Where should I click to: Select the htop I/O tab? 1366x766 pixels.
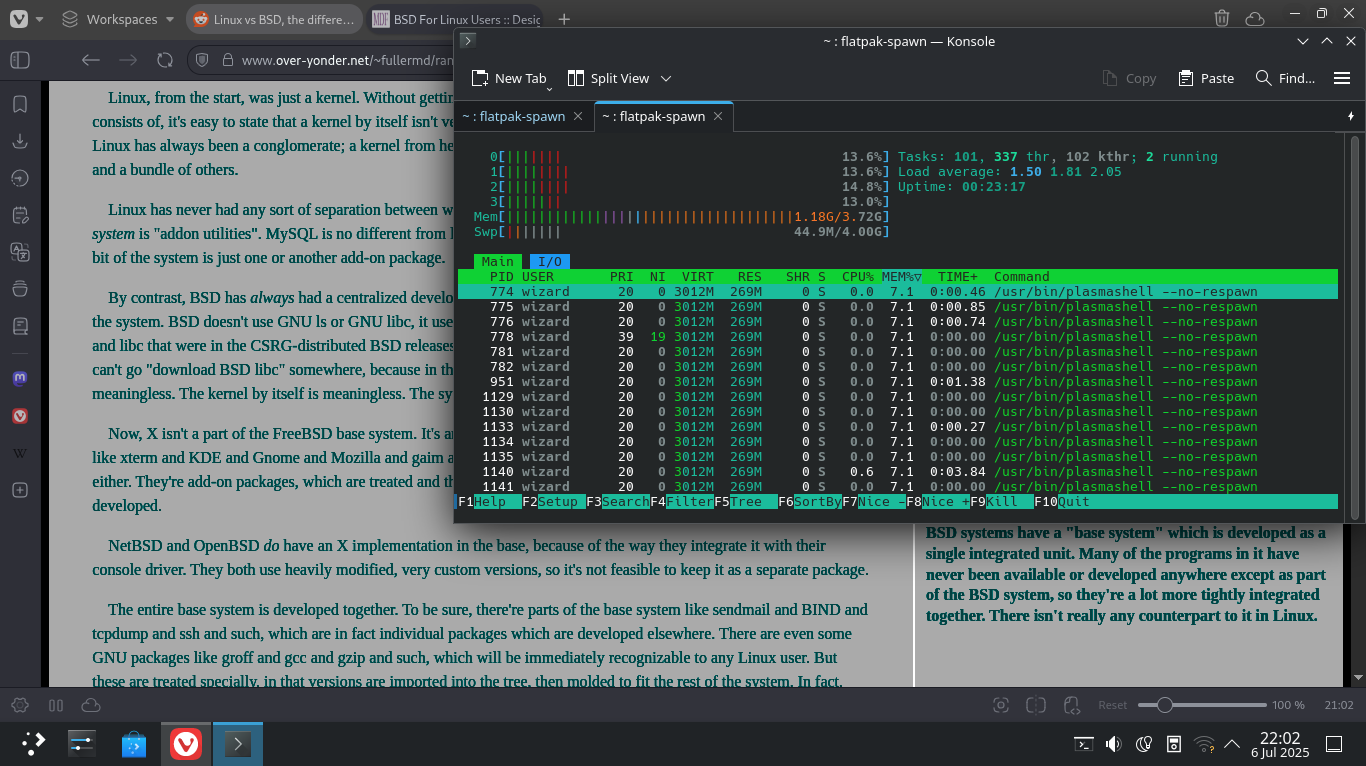550,261
